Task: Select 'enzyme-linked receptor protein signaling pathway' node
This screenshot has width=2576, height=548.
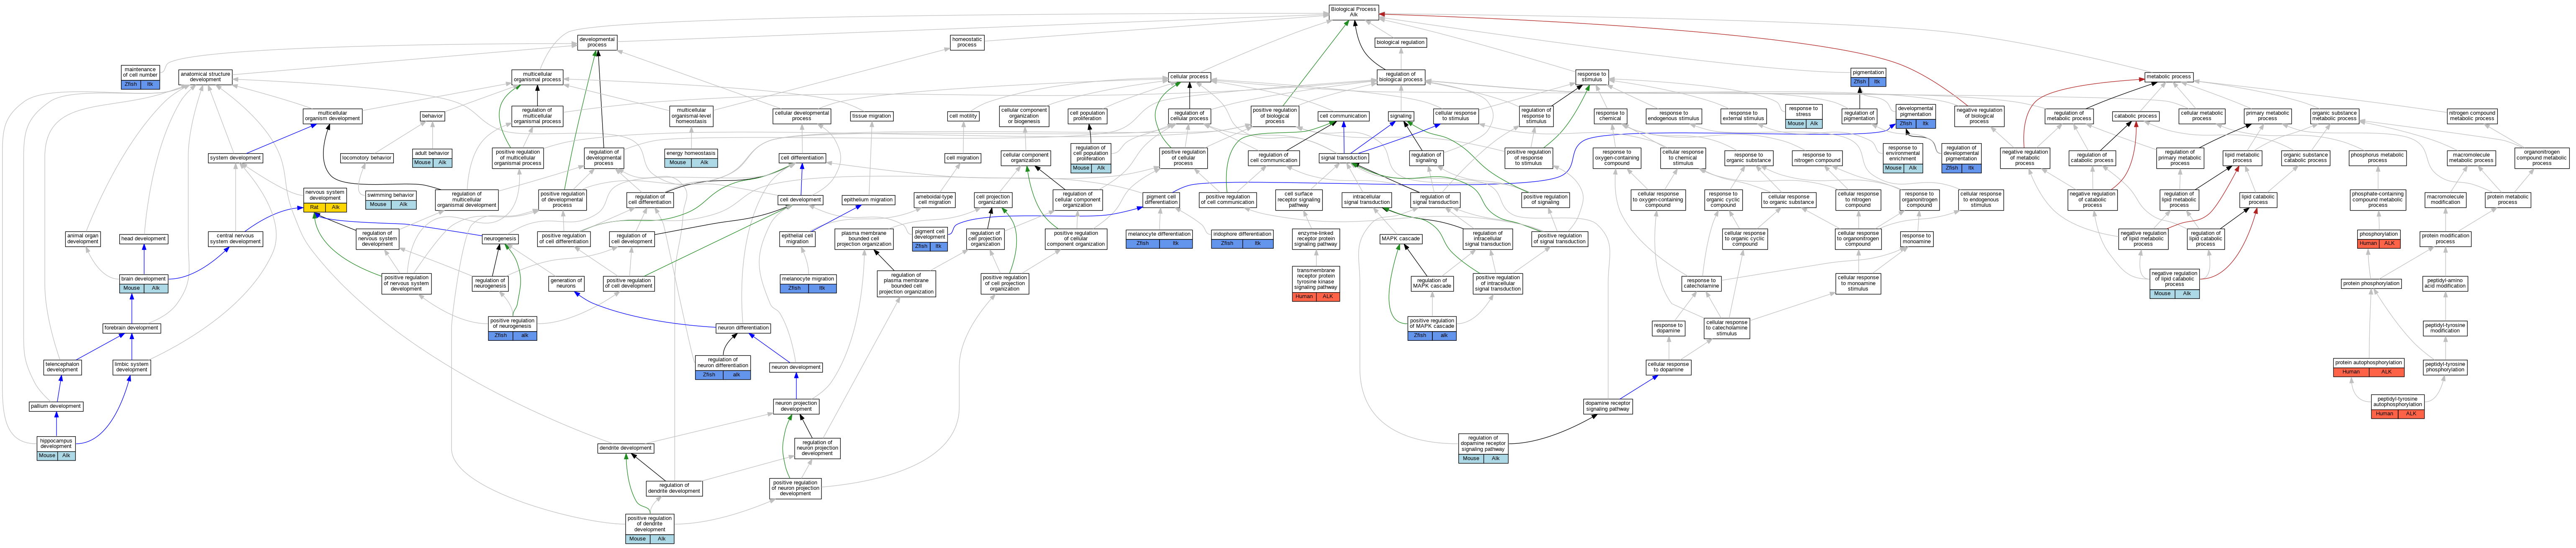Action: [x=1315, y=239]
